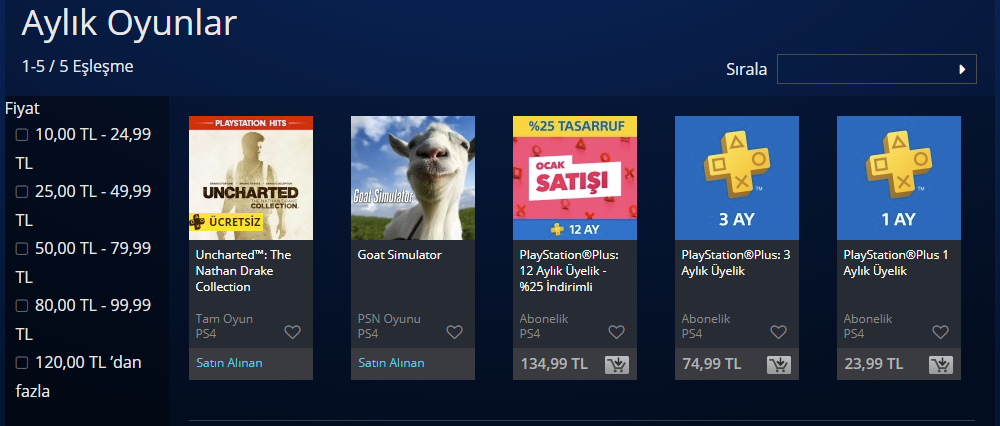Open the Sırala sort dropdown
The height and width of the screenshot is (426, 1000).
pyautogui.click(x=876, y=69)
